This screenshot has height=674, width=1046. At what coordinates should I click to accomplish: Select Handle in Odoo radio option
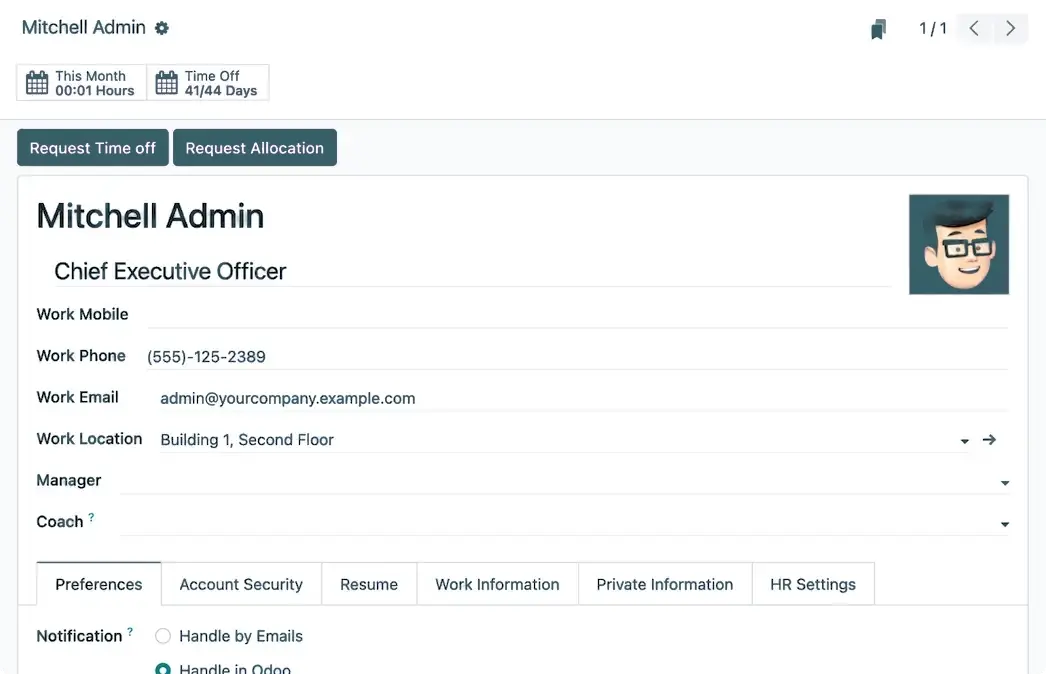point(163,668)
